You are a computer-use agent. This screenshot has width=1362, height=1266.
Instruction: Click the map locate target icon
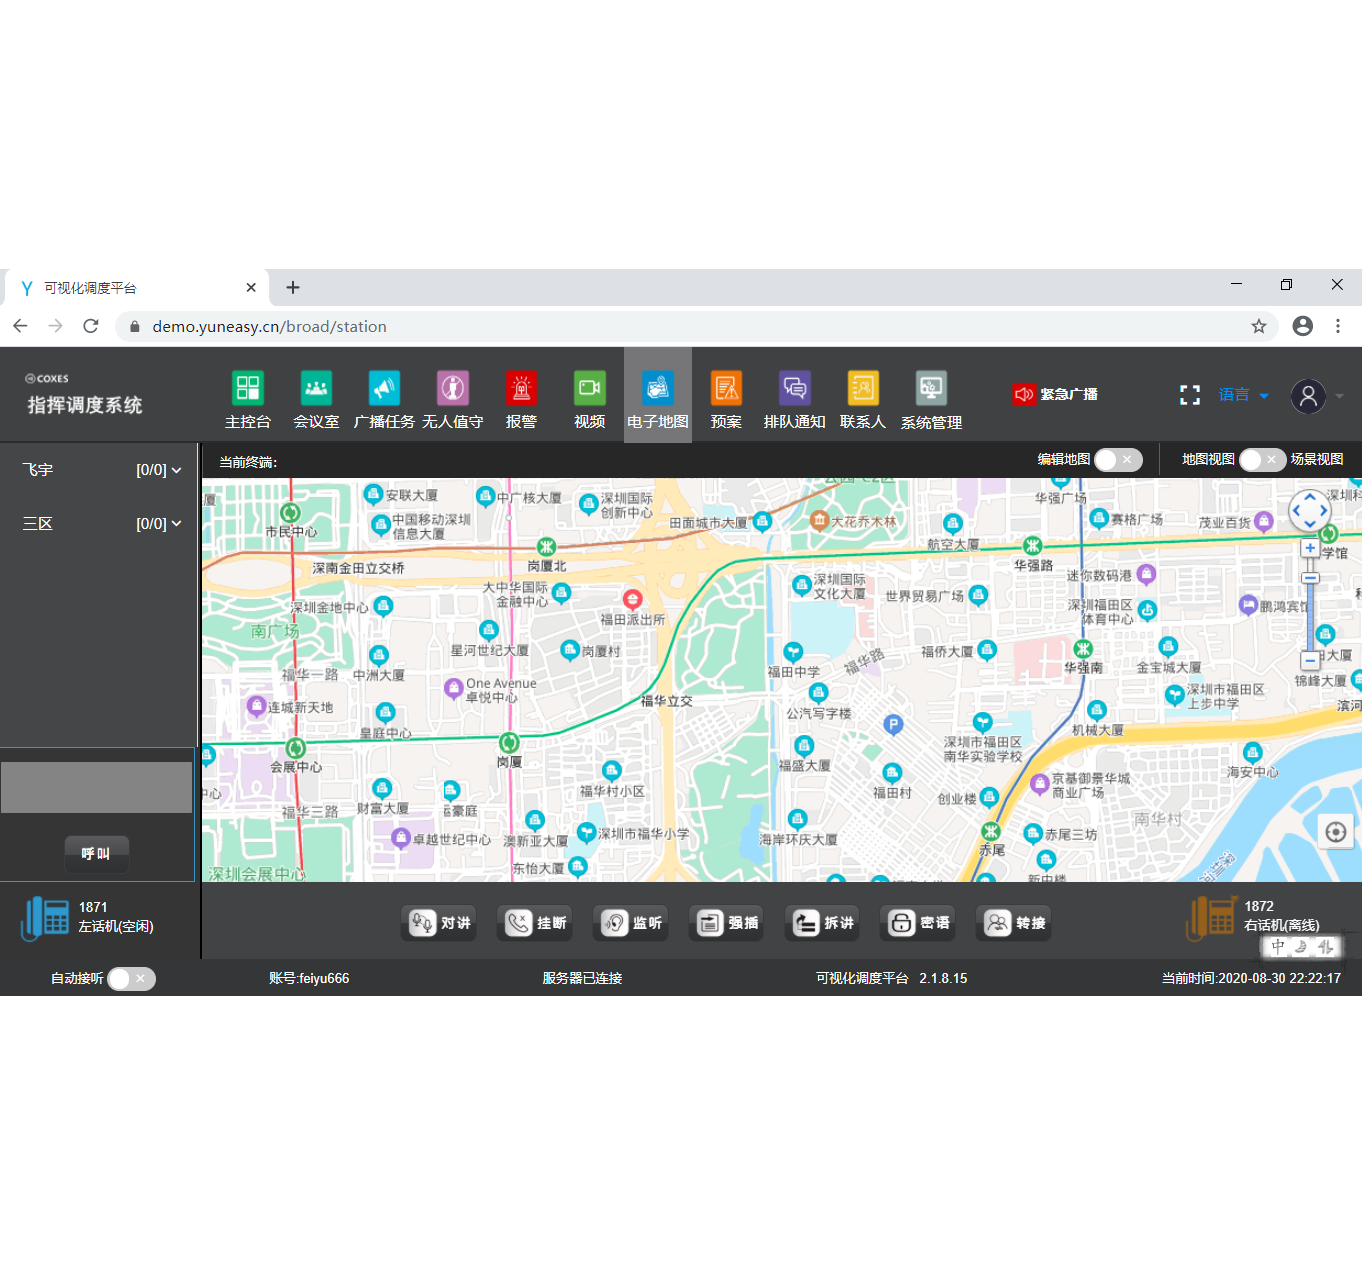click(x=1335, y=832)
